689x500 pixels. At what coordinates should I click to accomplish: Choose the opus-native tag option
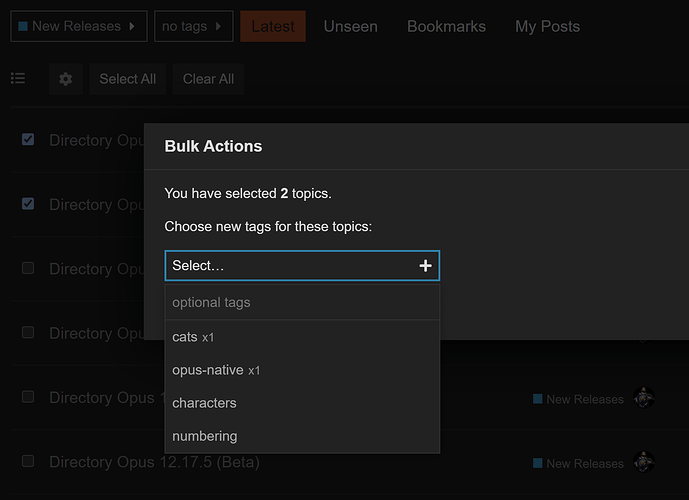click(302, 370)
